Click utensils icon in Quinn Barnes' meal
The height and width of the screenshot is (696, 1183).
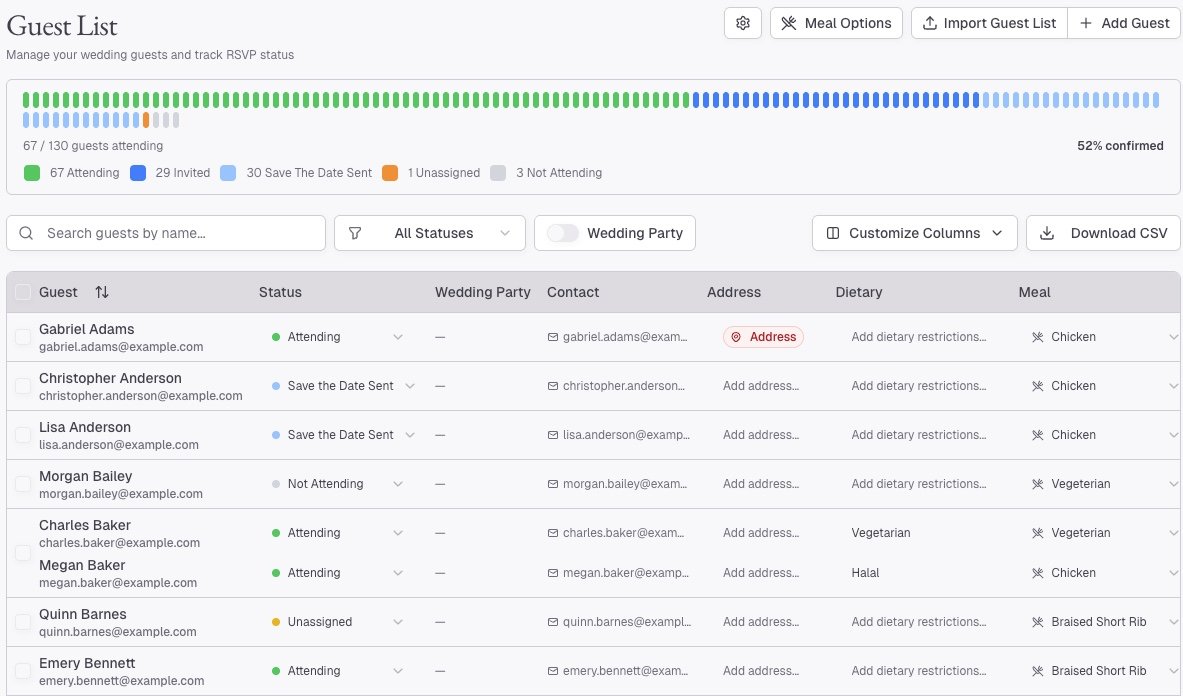1037,622
